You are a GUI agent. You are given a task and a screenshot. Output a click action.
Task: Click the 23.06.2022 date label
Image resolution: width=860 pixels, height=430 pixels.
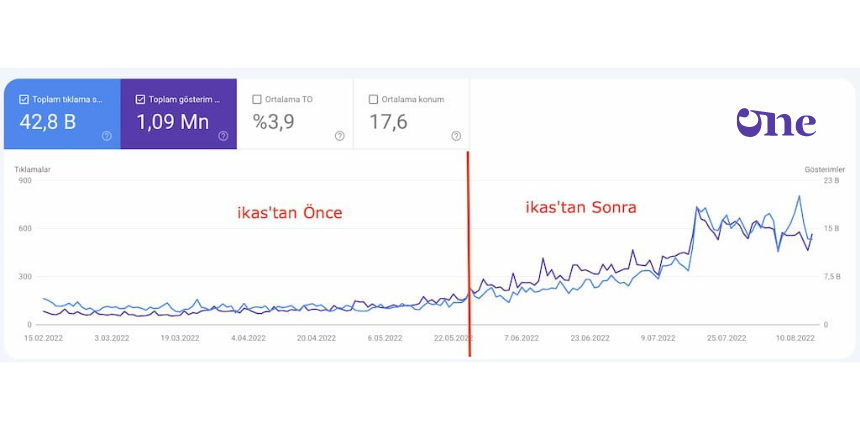tap(590, 338)
